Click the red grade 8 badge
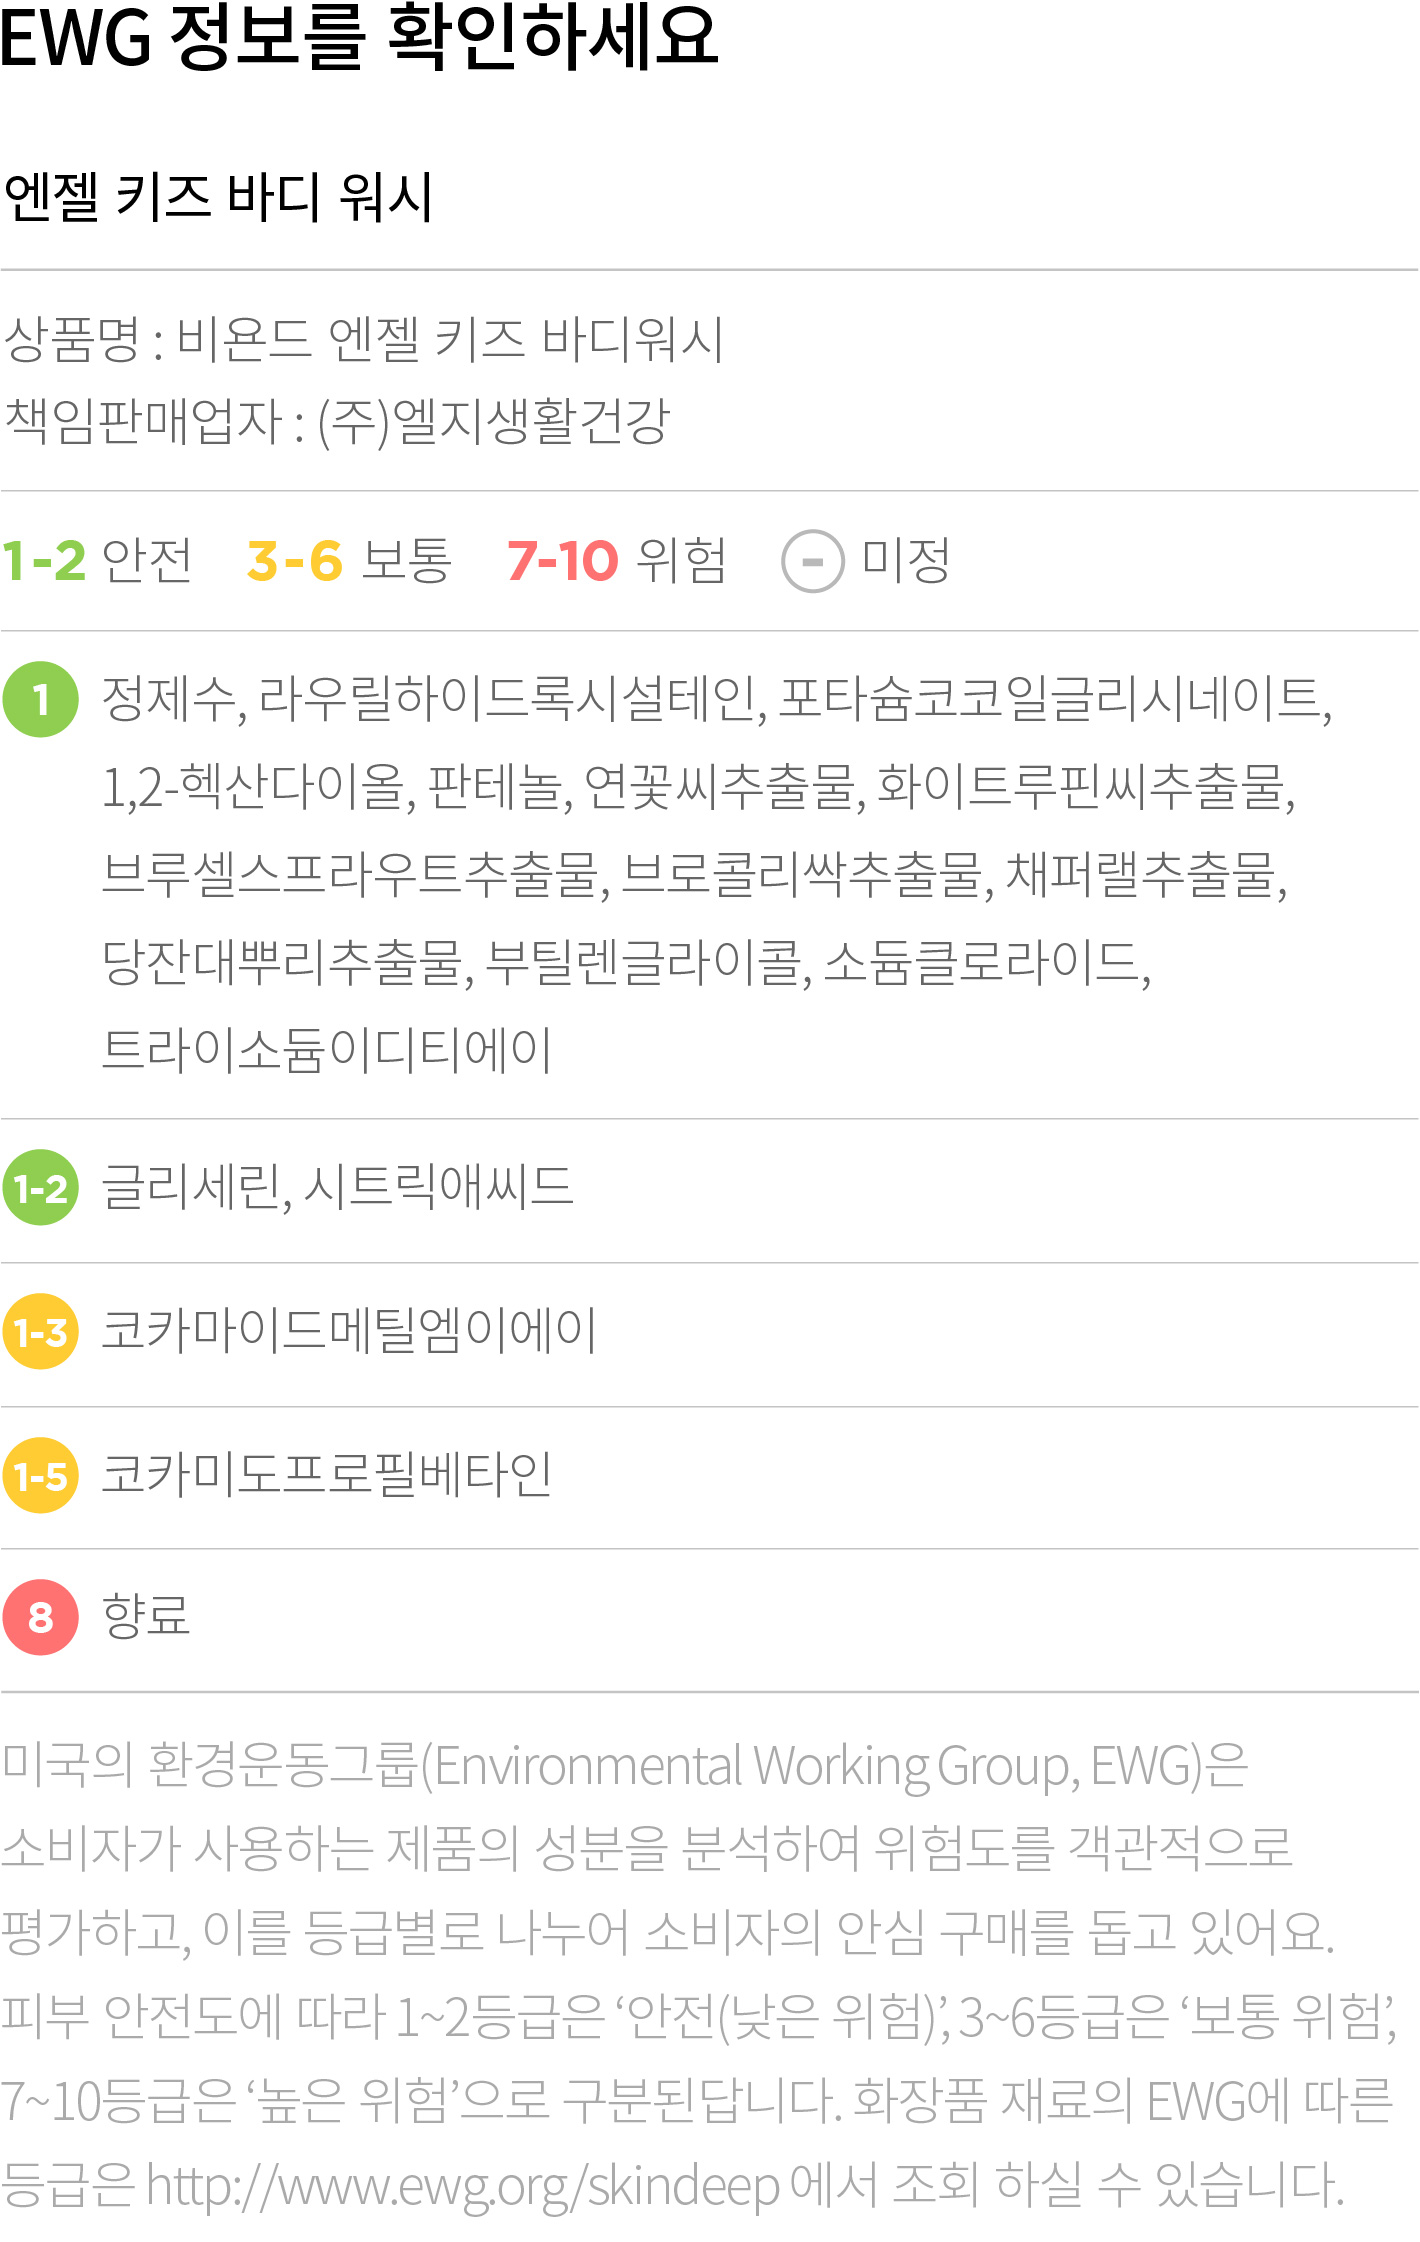Viewport: 1420px width, 2242px height. click(41, 1617)
